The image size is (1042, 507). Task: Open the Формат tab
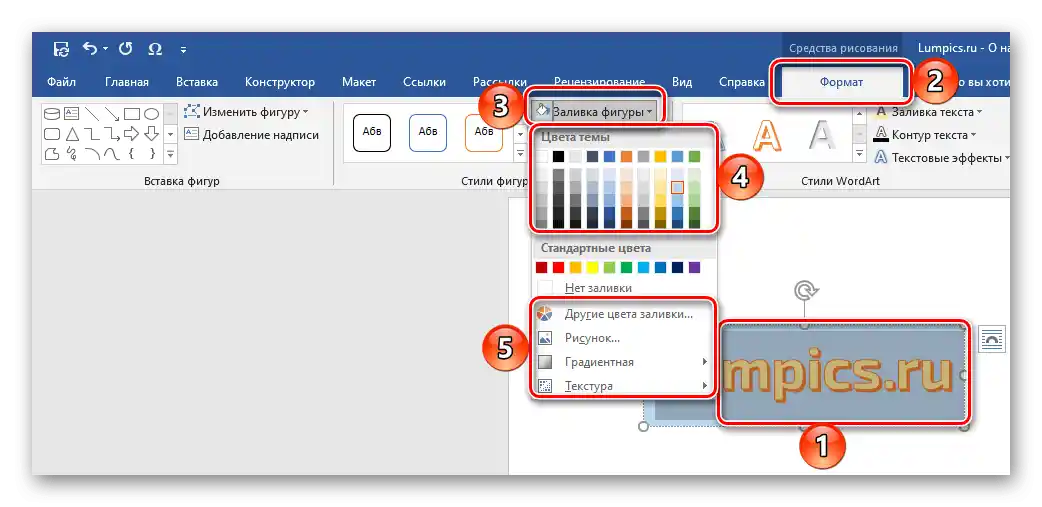click(x=841, y=82)
